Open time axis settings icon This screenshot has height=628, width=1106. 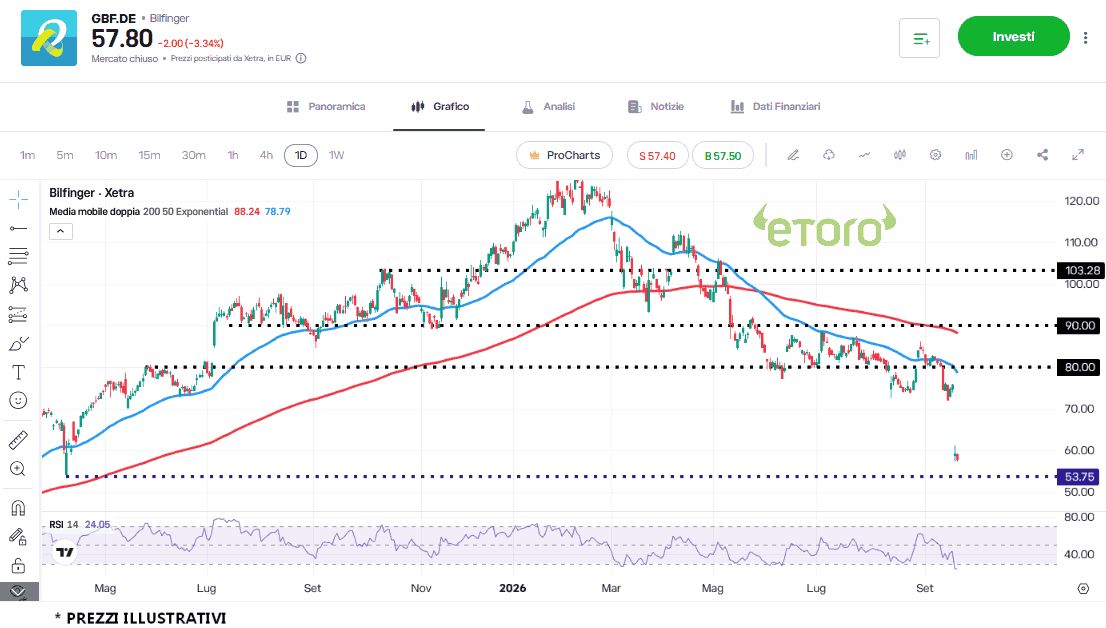(1083, 588)
